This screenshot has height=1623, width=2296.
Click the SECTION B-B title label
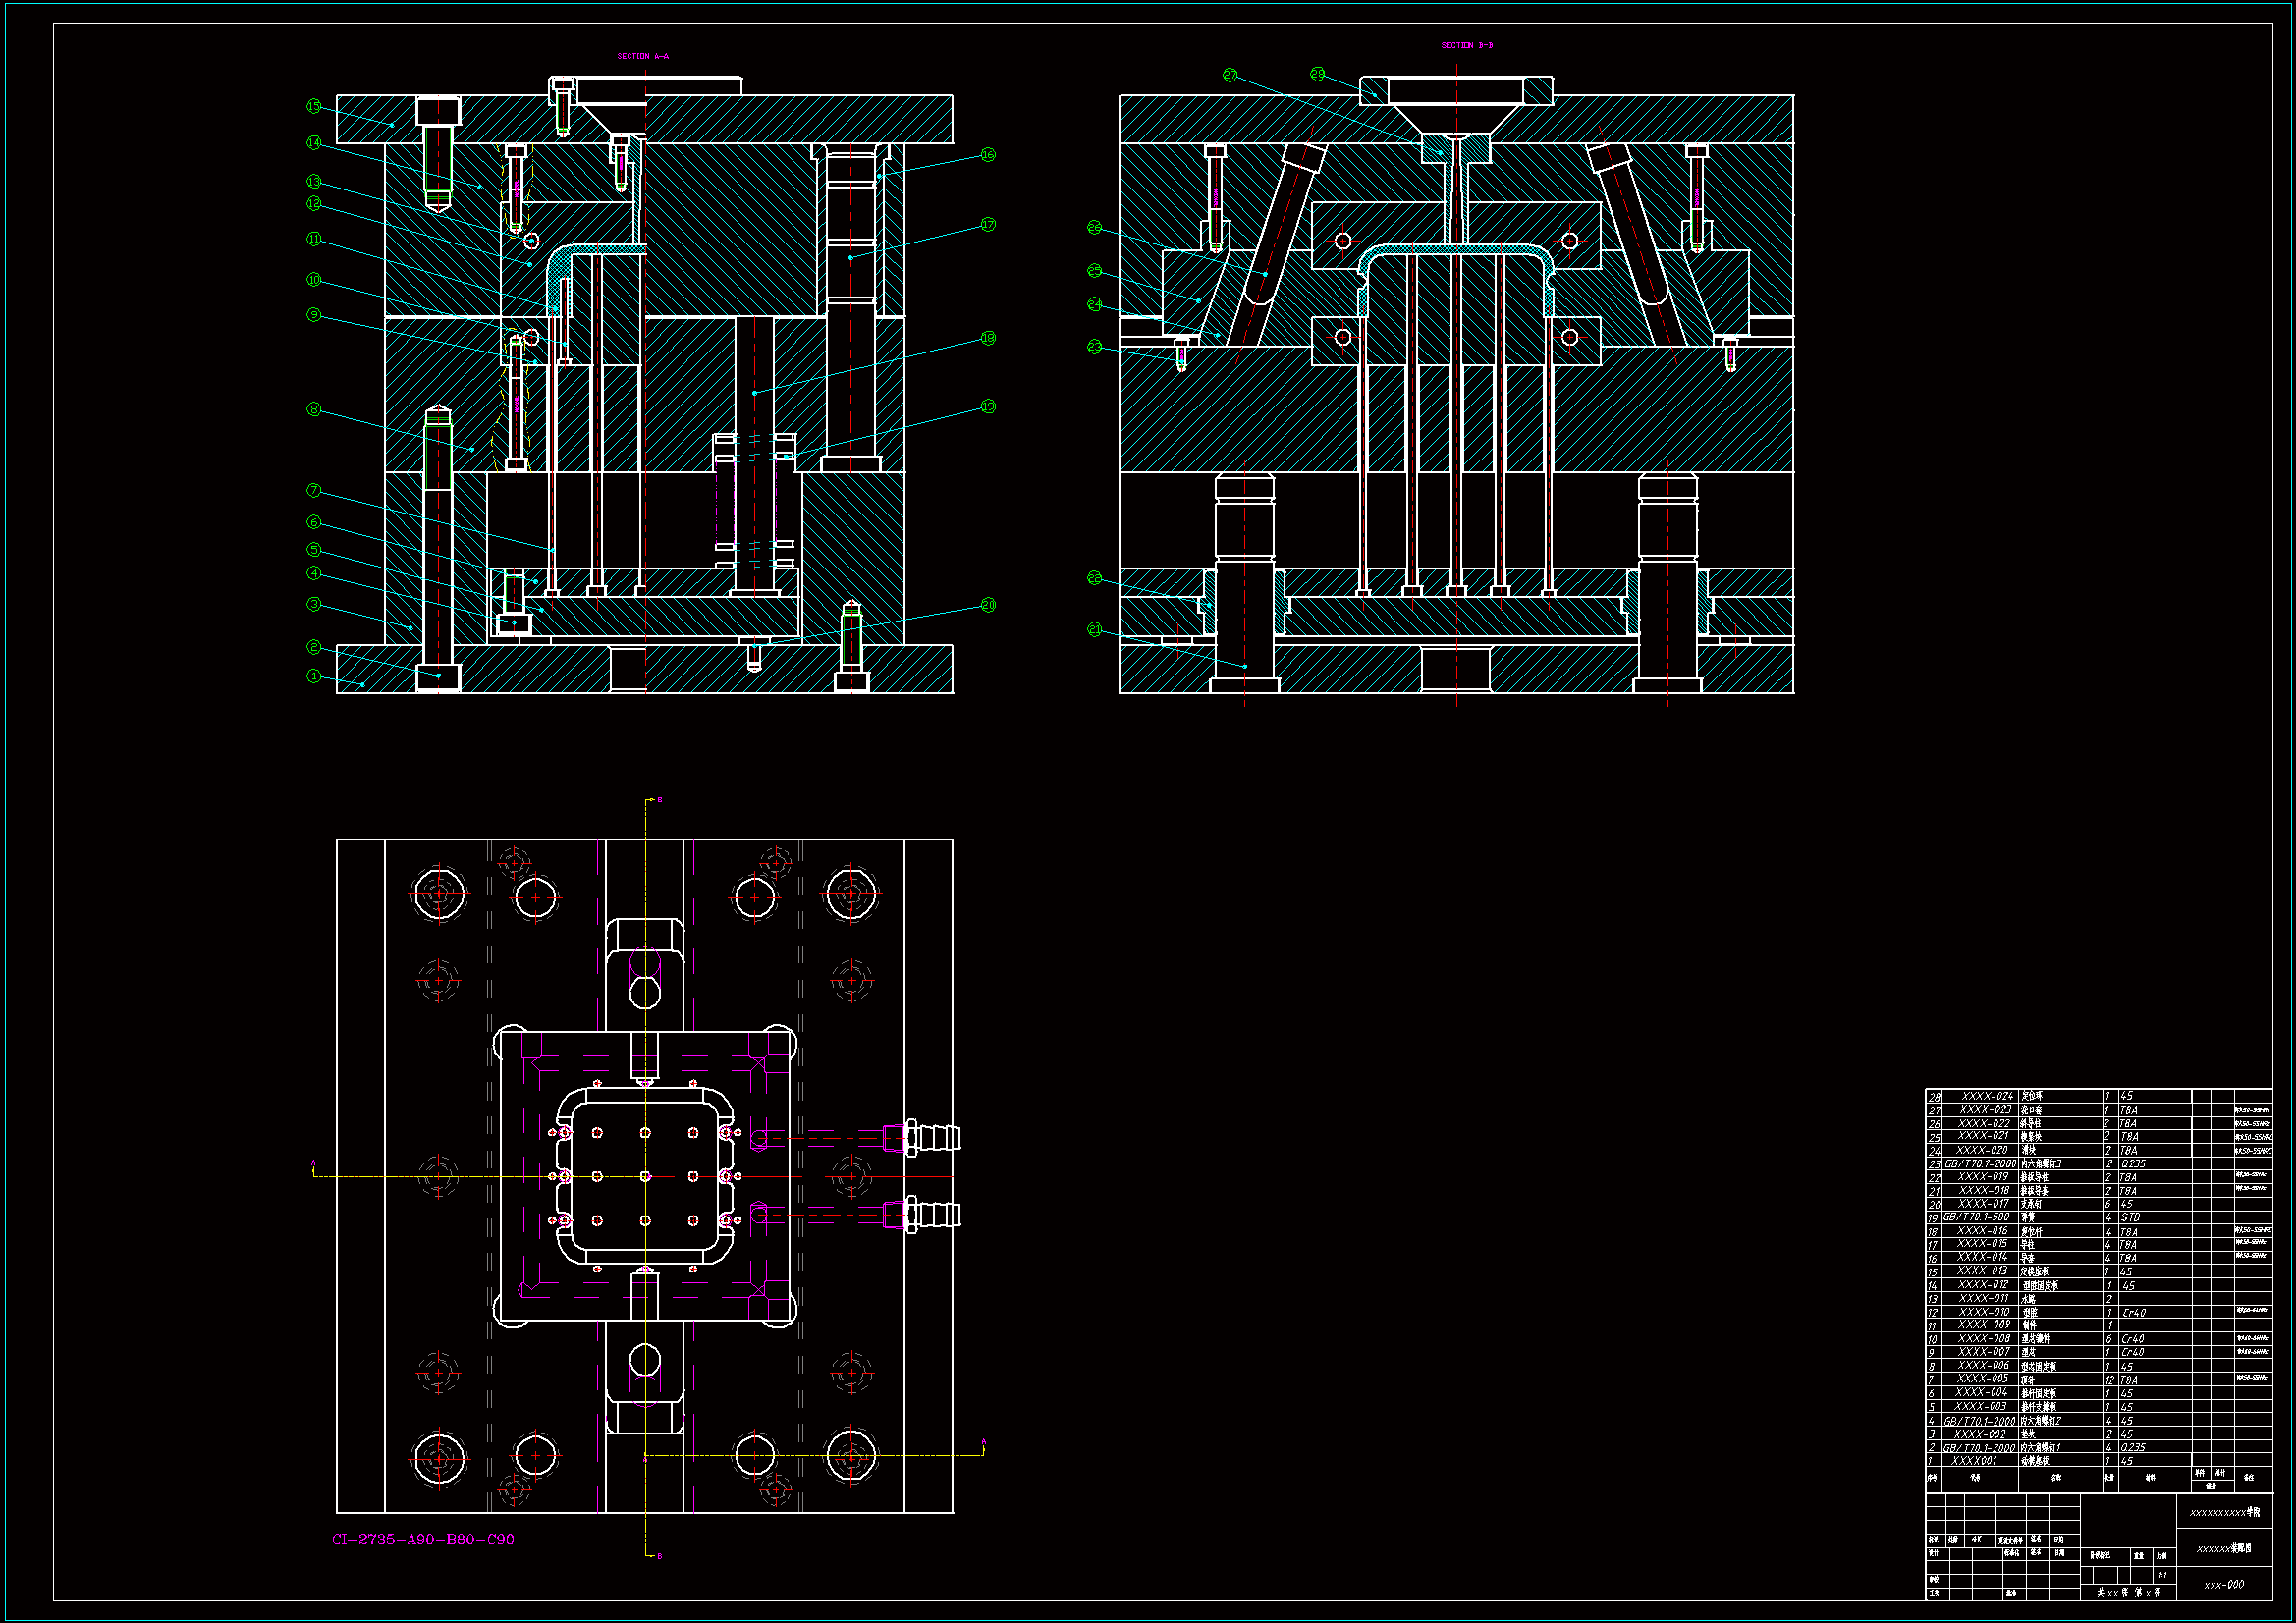point(1467,45)
